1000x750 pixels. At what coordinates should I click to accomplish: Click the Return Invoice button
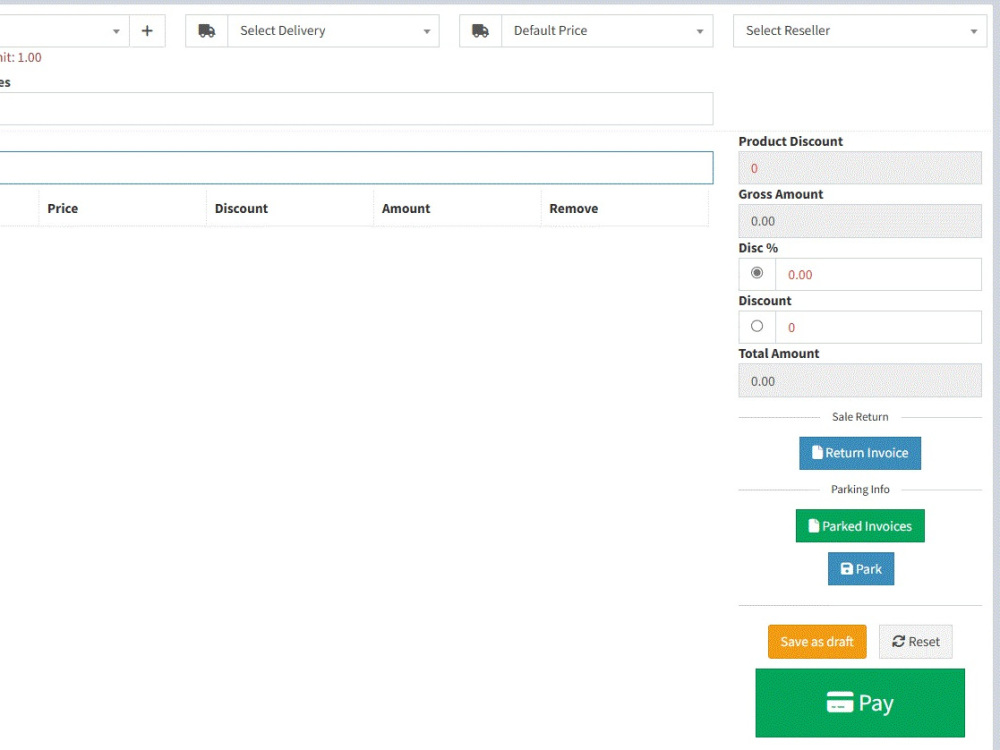tap(860, 452)
